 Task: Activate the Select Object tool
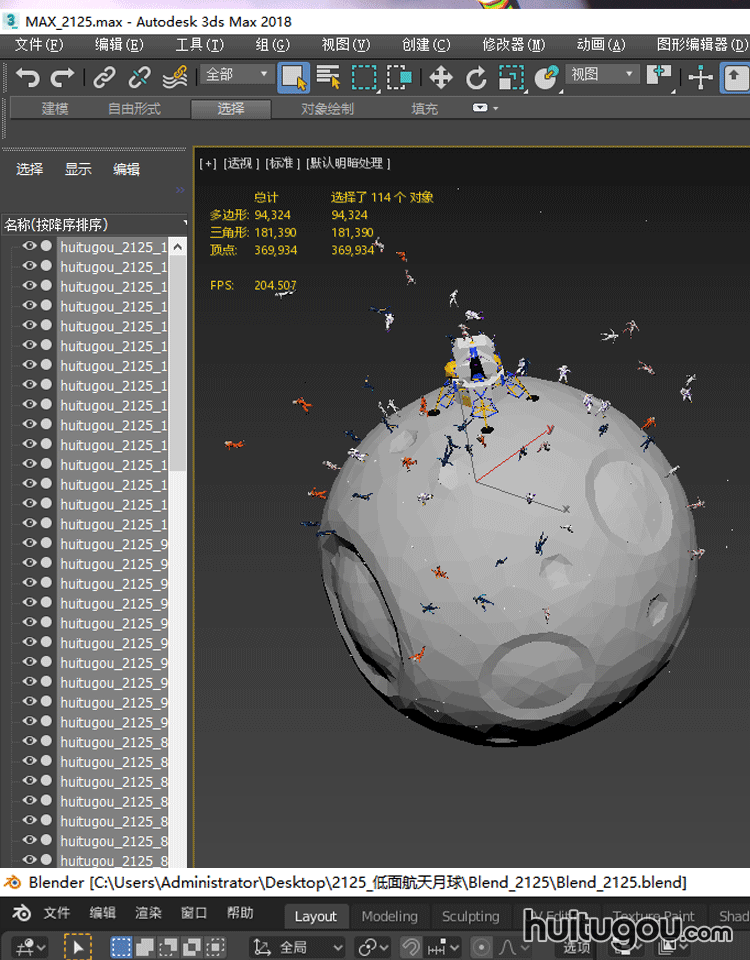point(293,77)
